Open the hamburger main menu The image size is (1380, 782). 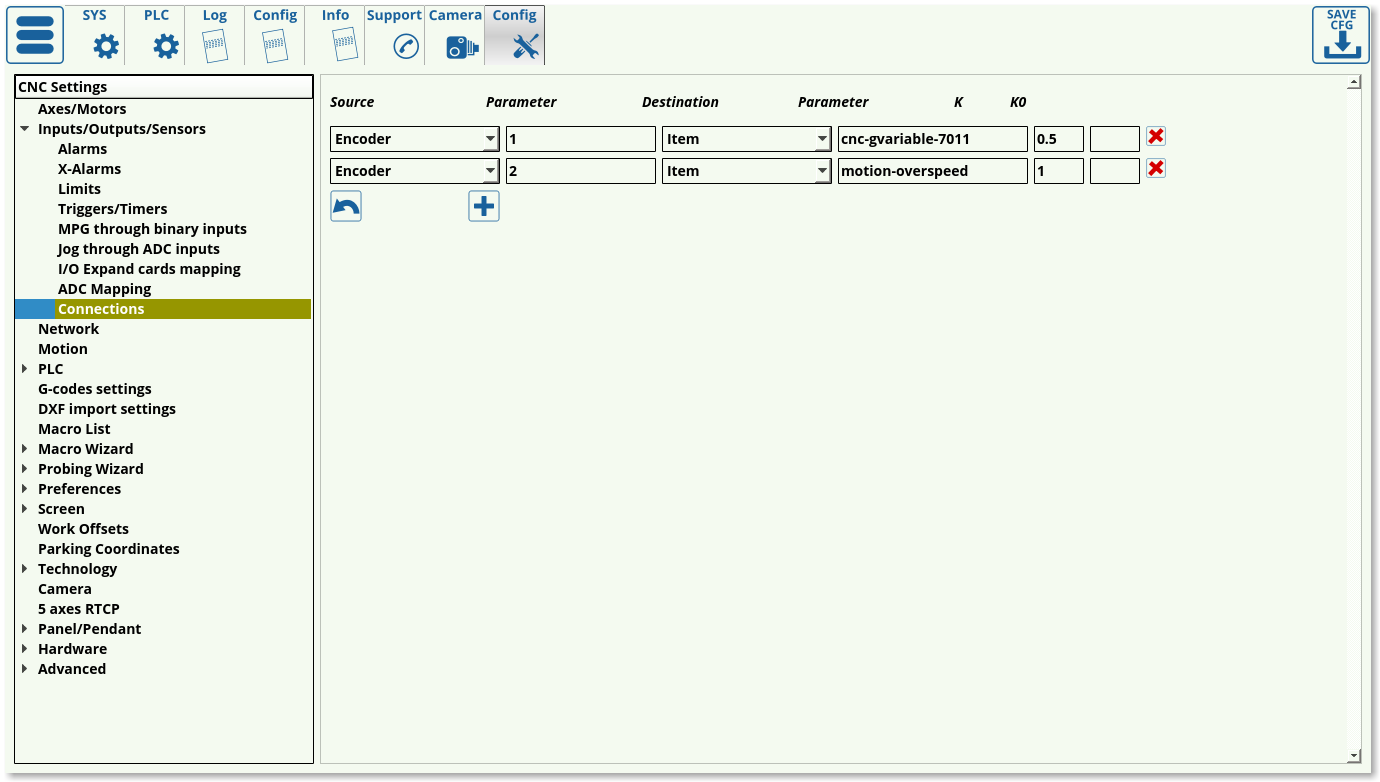pyautogui.click(x=35, y=35)
